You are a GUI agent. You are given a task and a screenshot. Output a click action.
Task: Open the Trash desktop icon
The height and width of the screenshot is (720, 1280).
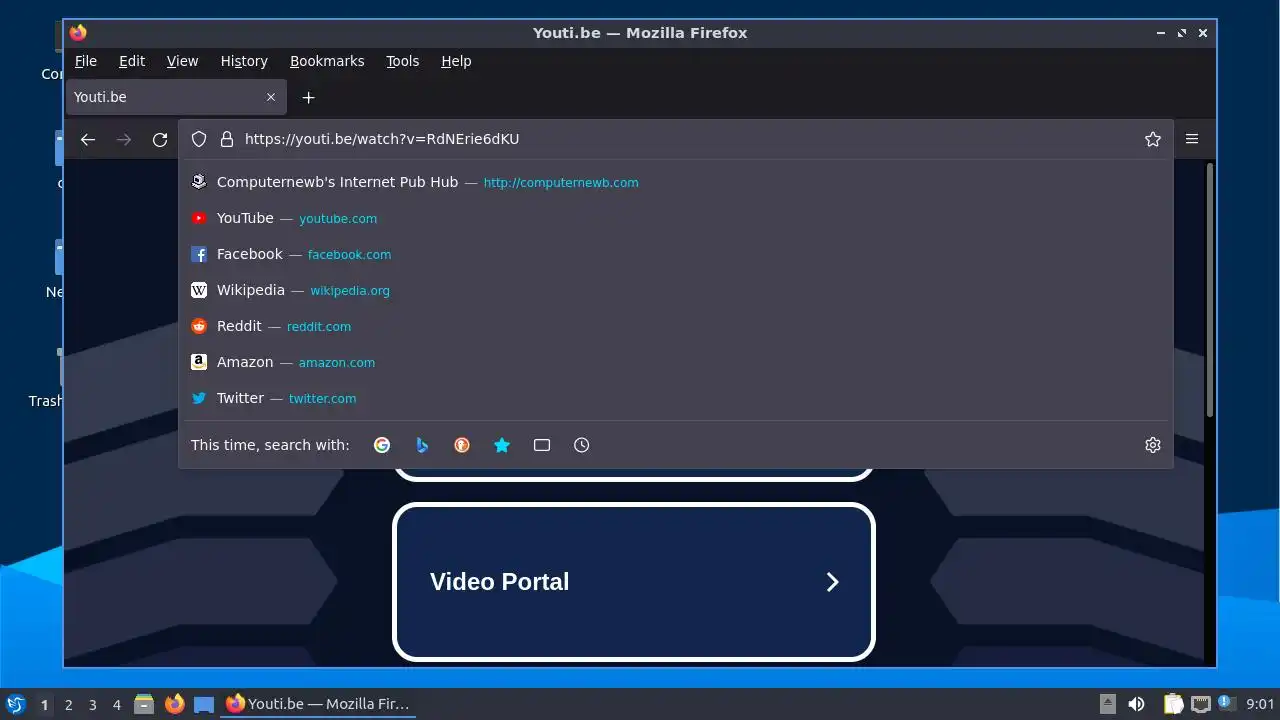[45, 377]
